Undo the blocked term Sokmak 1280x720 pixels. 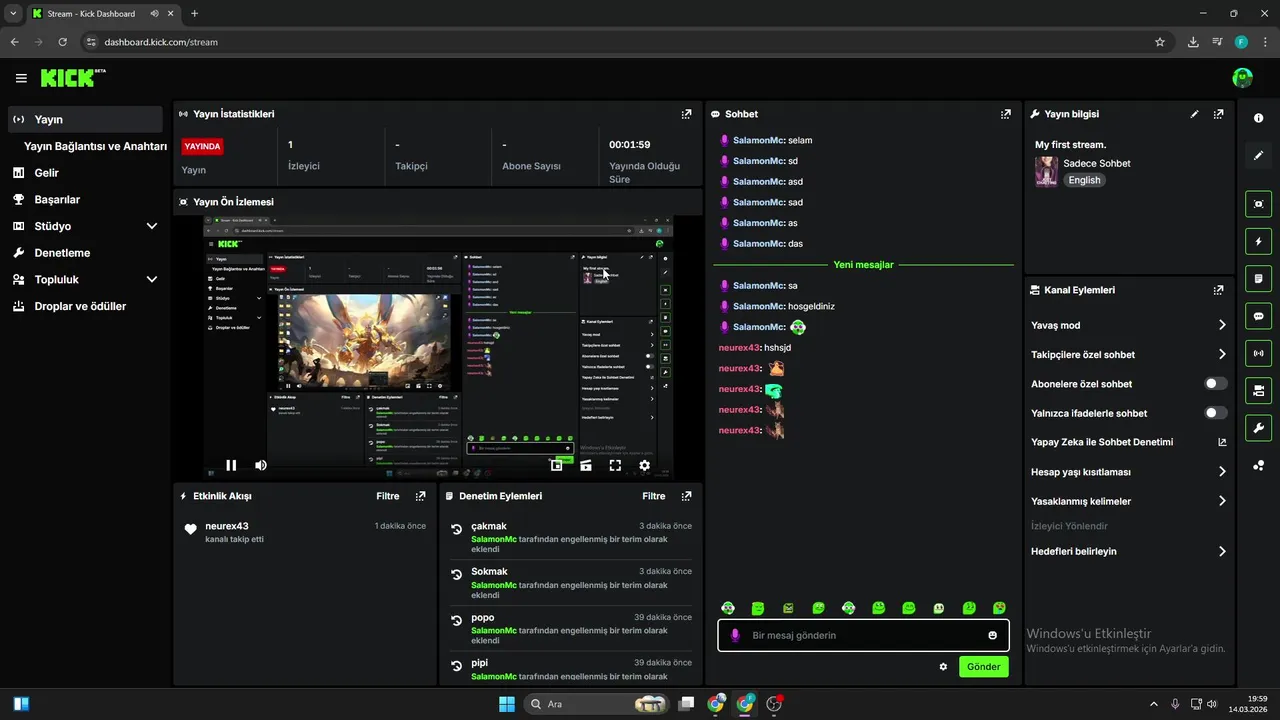coord(456,575)
